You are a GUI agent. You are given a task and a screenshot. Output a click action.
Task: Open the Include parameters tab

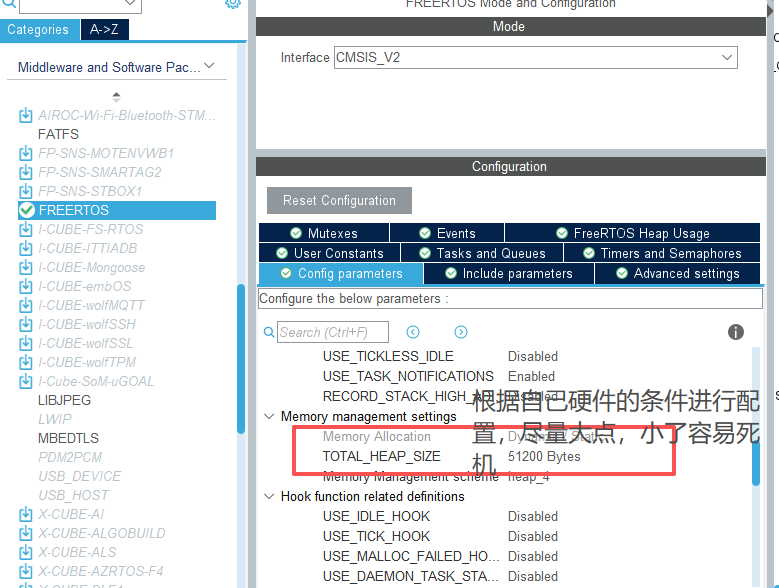(509, 274)
